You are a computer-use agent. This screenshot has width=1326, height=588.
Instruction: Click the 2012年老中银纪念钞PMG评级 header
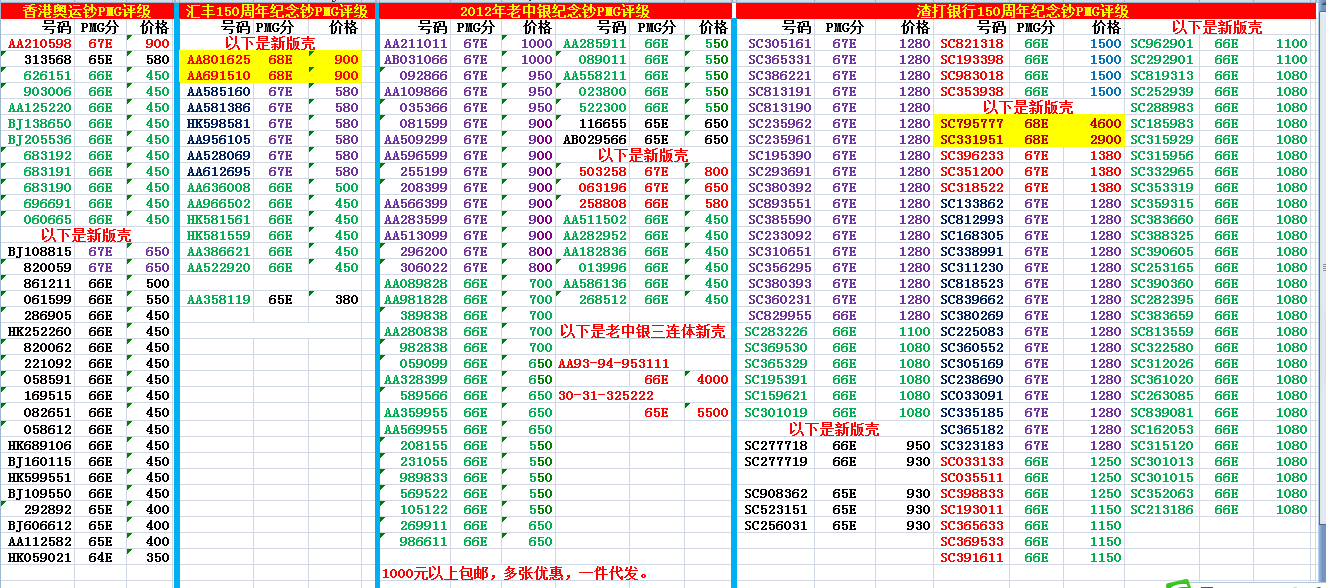pyautogui.click(x=556, y=11)
